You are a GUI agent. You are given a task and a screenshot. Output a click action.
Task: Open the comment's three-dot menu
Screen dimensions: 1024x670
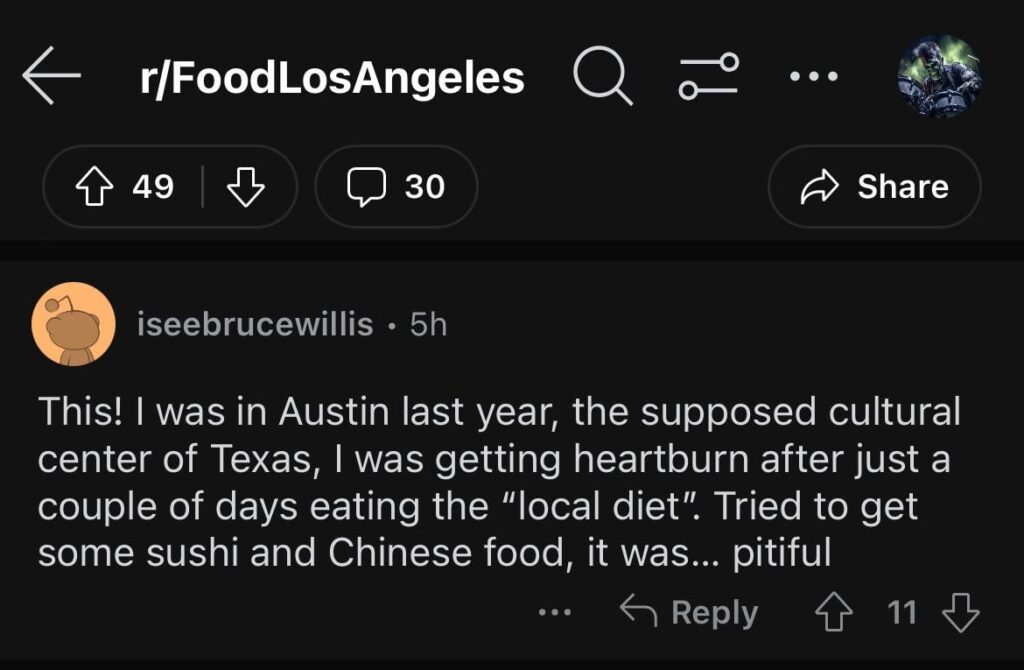[554, 612]
